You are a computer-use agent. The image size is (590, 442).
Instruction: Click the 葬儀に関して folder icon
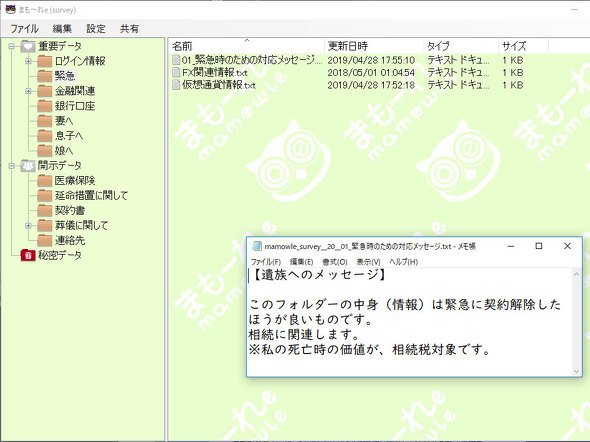point(44,226)
